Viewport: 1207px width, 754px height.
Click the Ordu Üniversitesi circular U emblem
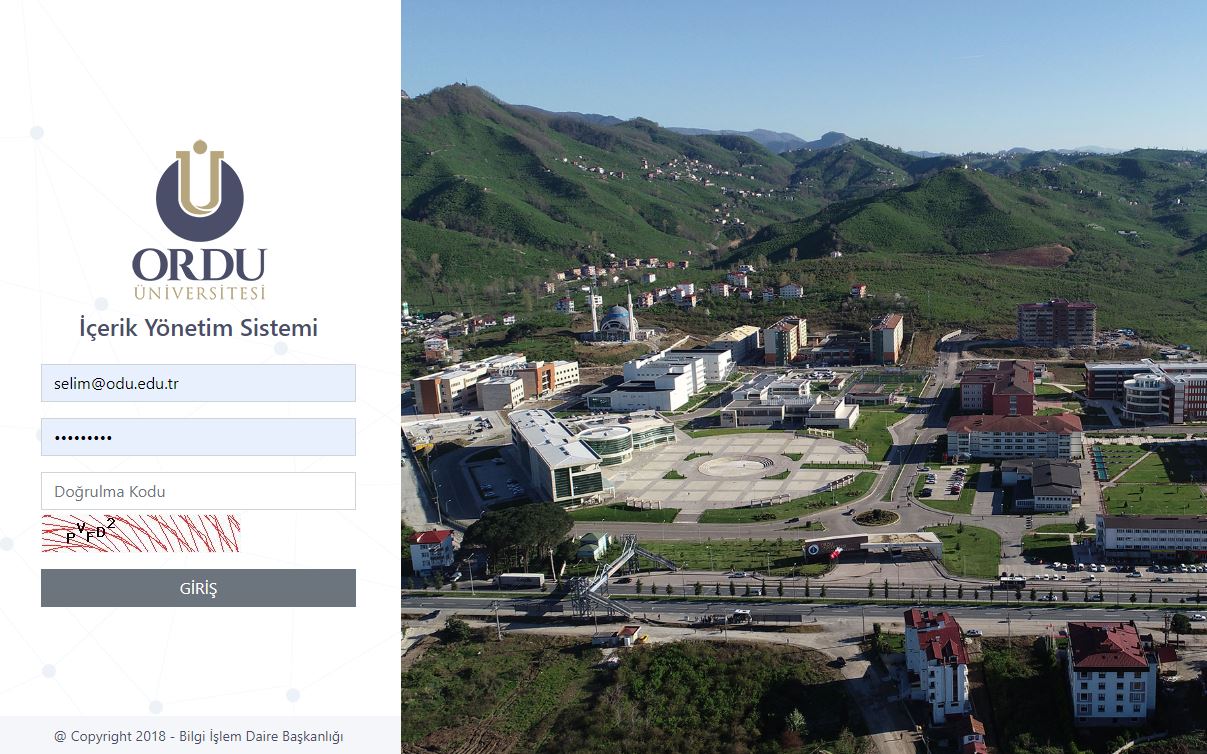tap(200, 191)
